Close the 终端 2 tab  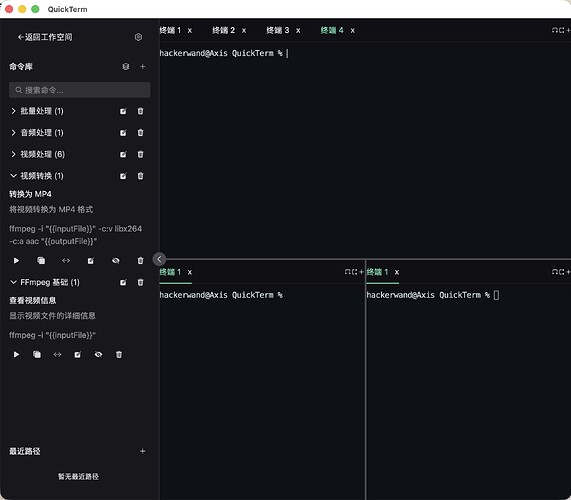[x=244, y=31]
